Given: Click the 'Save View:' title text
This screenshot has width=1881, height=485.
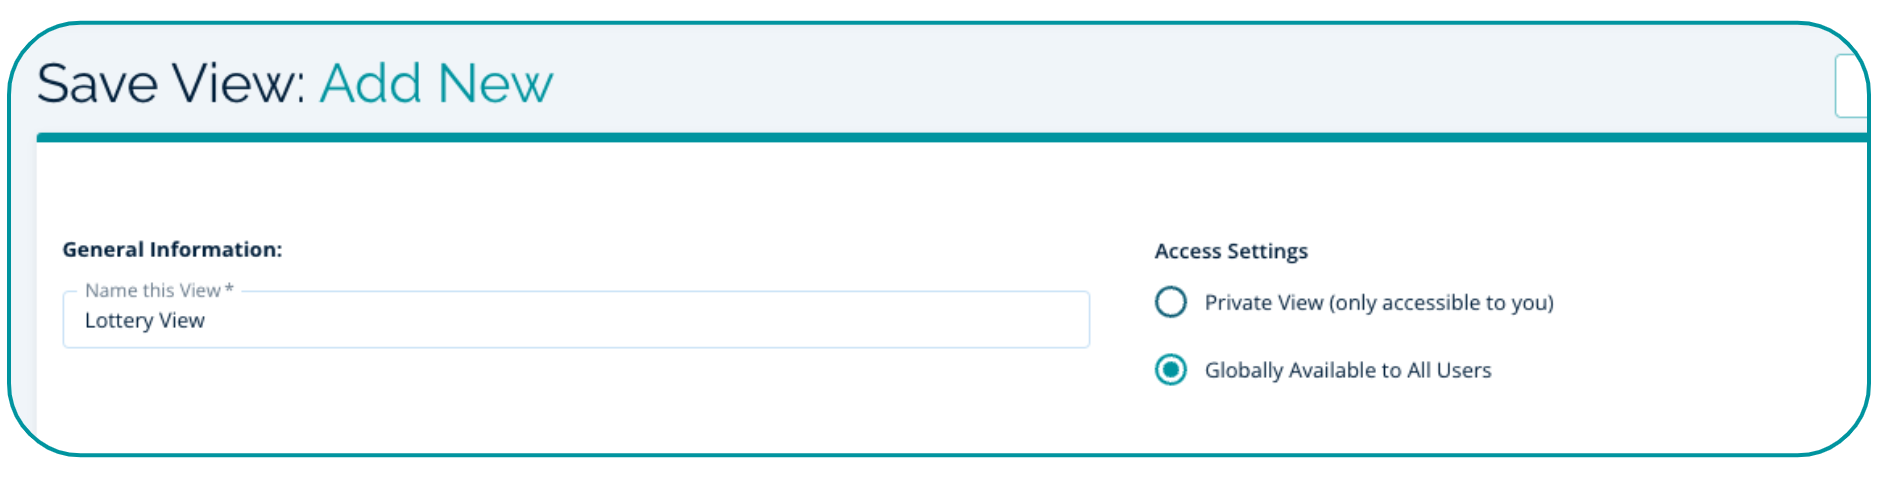Looking at the screenshot, I should pos(171,84).
